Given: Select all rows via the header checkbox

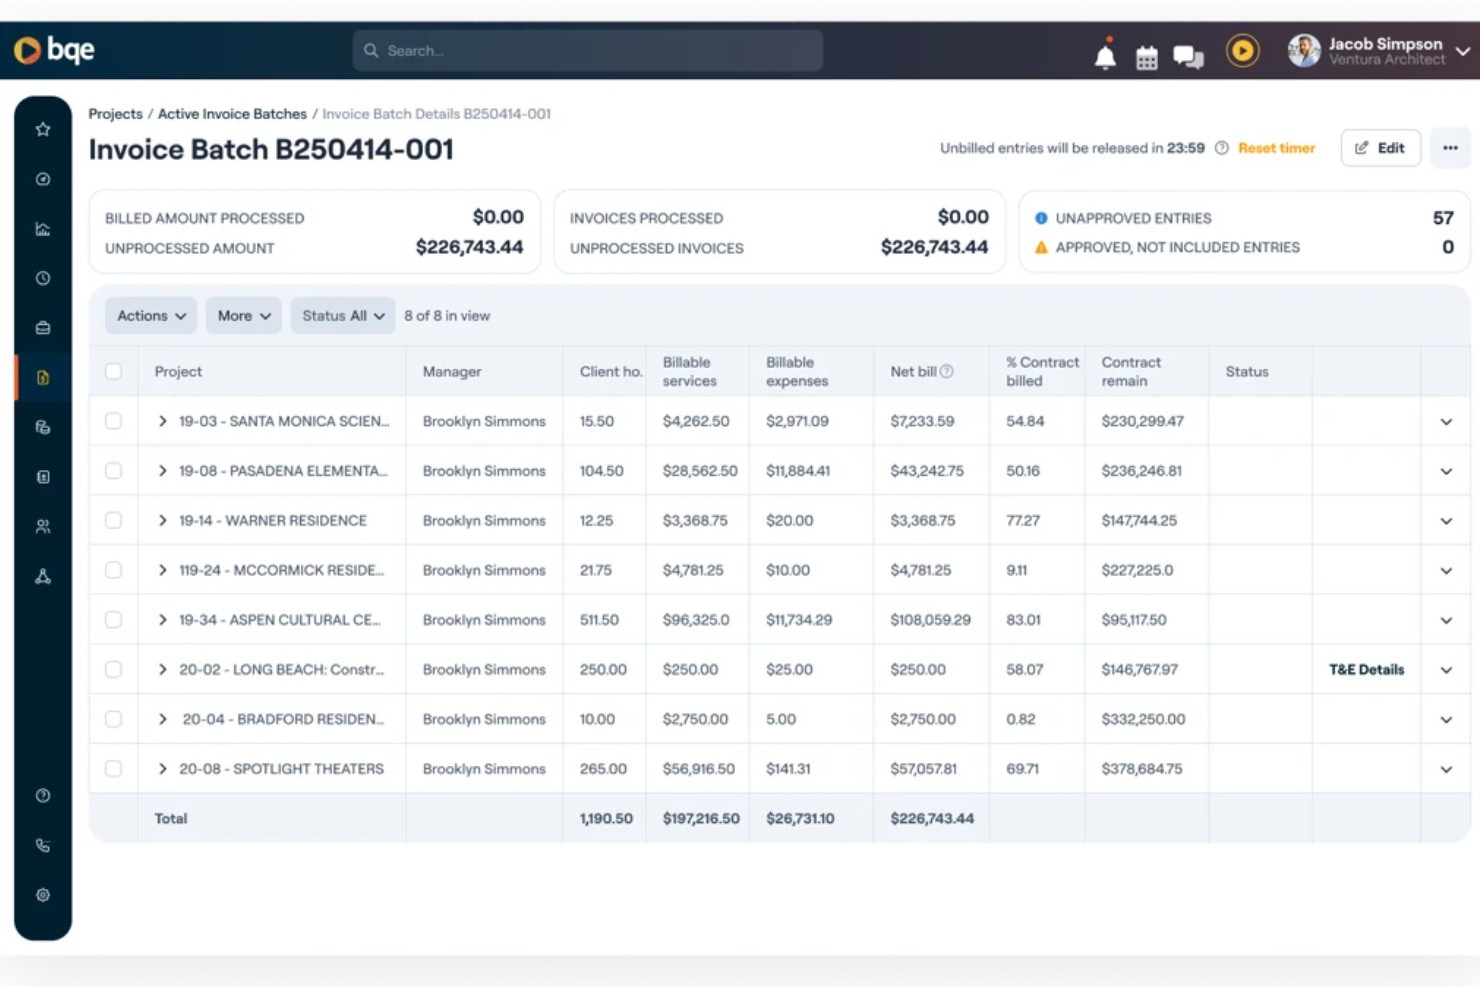Looking at the screenshot, I should tap(113, 370).
